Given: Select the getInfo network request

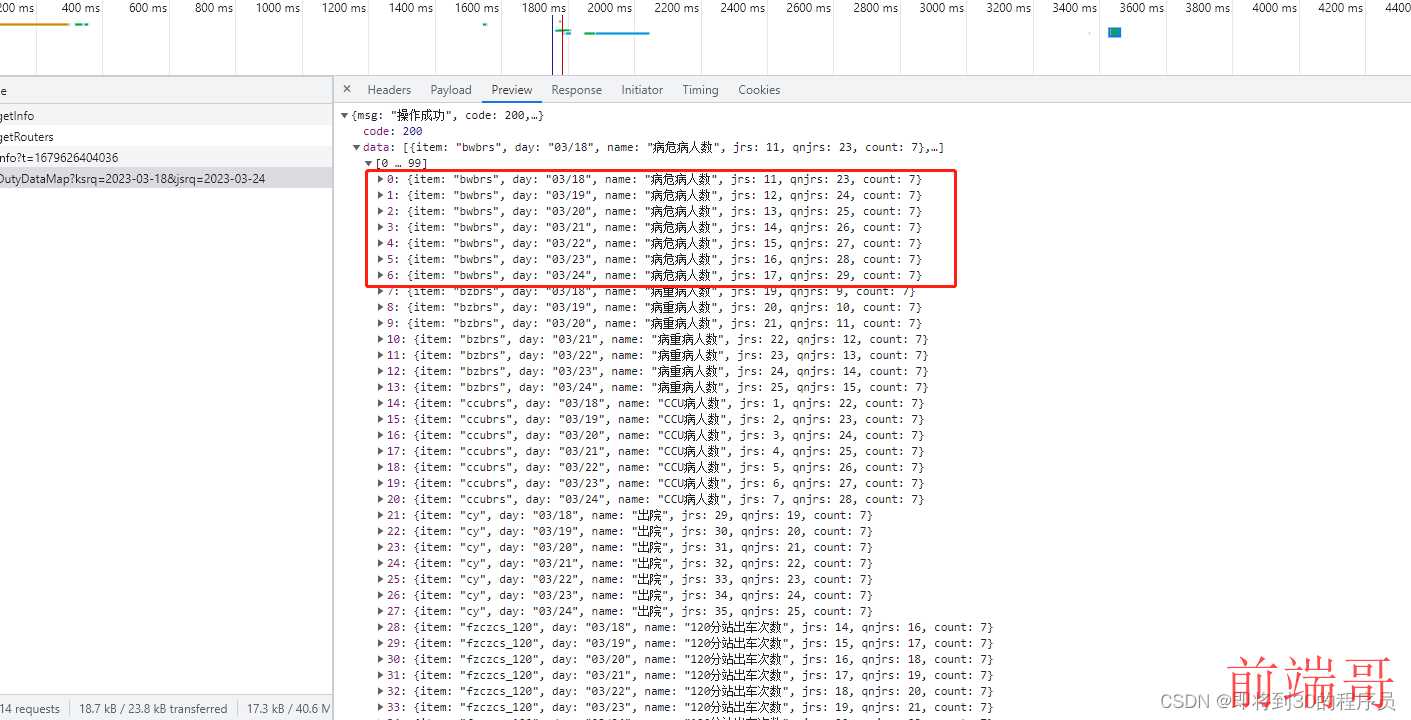Looking at the screenshot, I should point(166,116).
